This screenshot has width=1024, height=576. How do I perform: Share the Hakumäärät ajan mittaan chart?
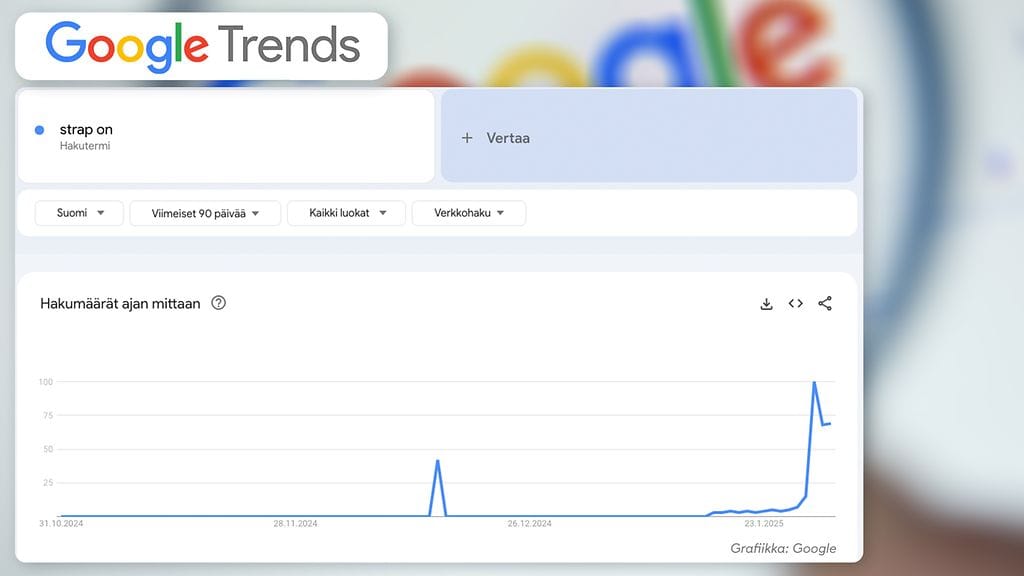[825, 303]
